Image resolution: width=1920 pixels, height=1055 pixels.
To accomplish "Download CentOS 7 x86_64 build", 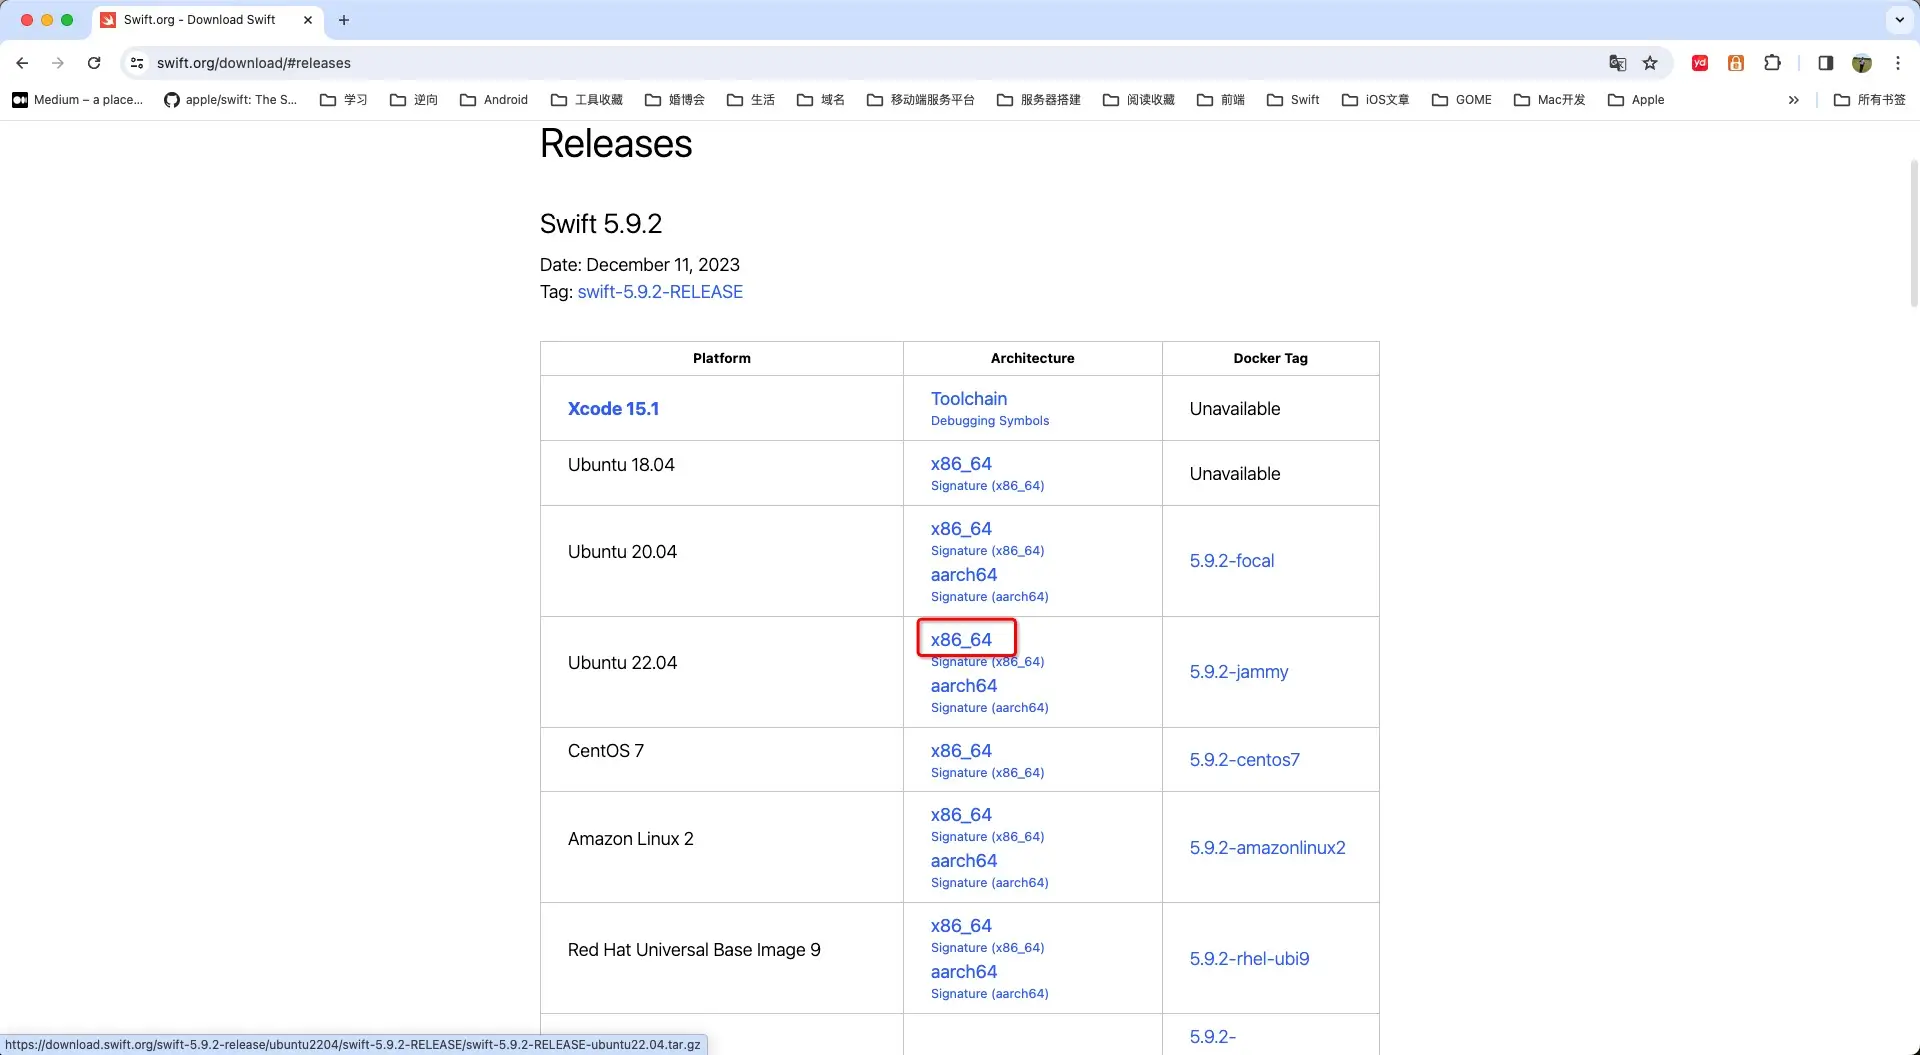I will point(961,751).
